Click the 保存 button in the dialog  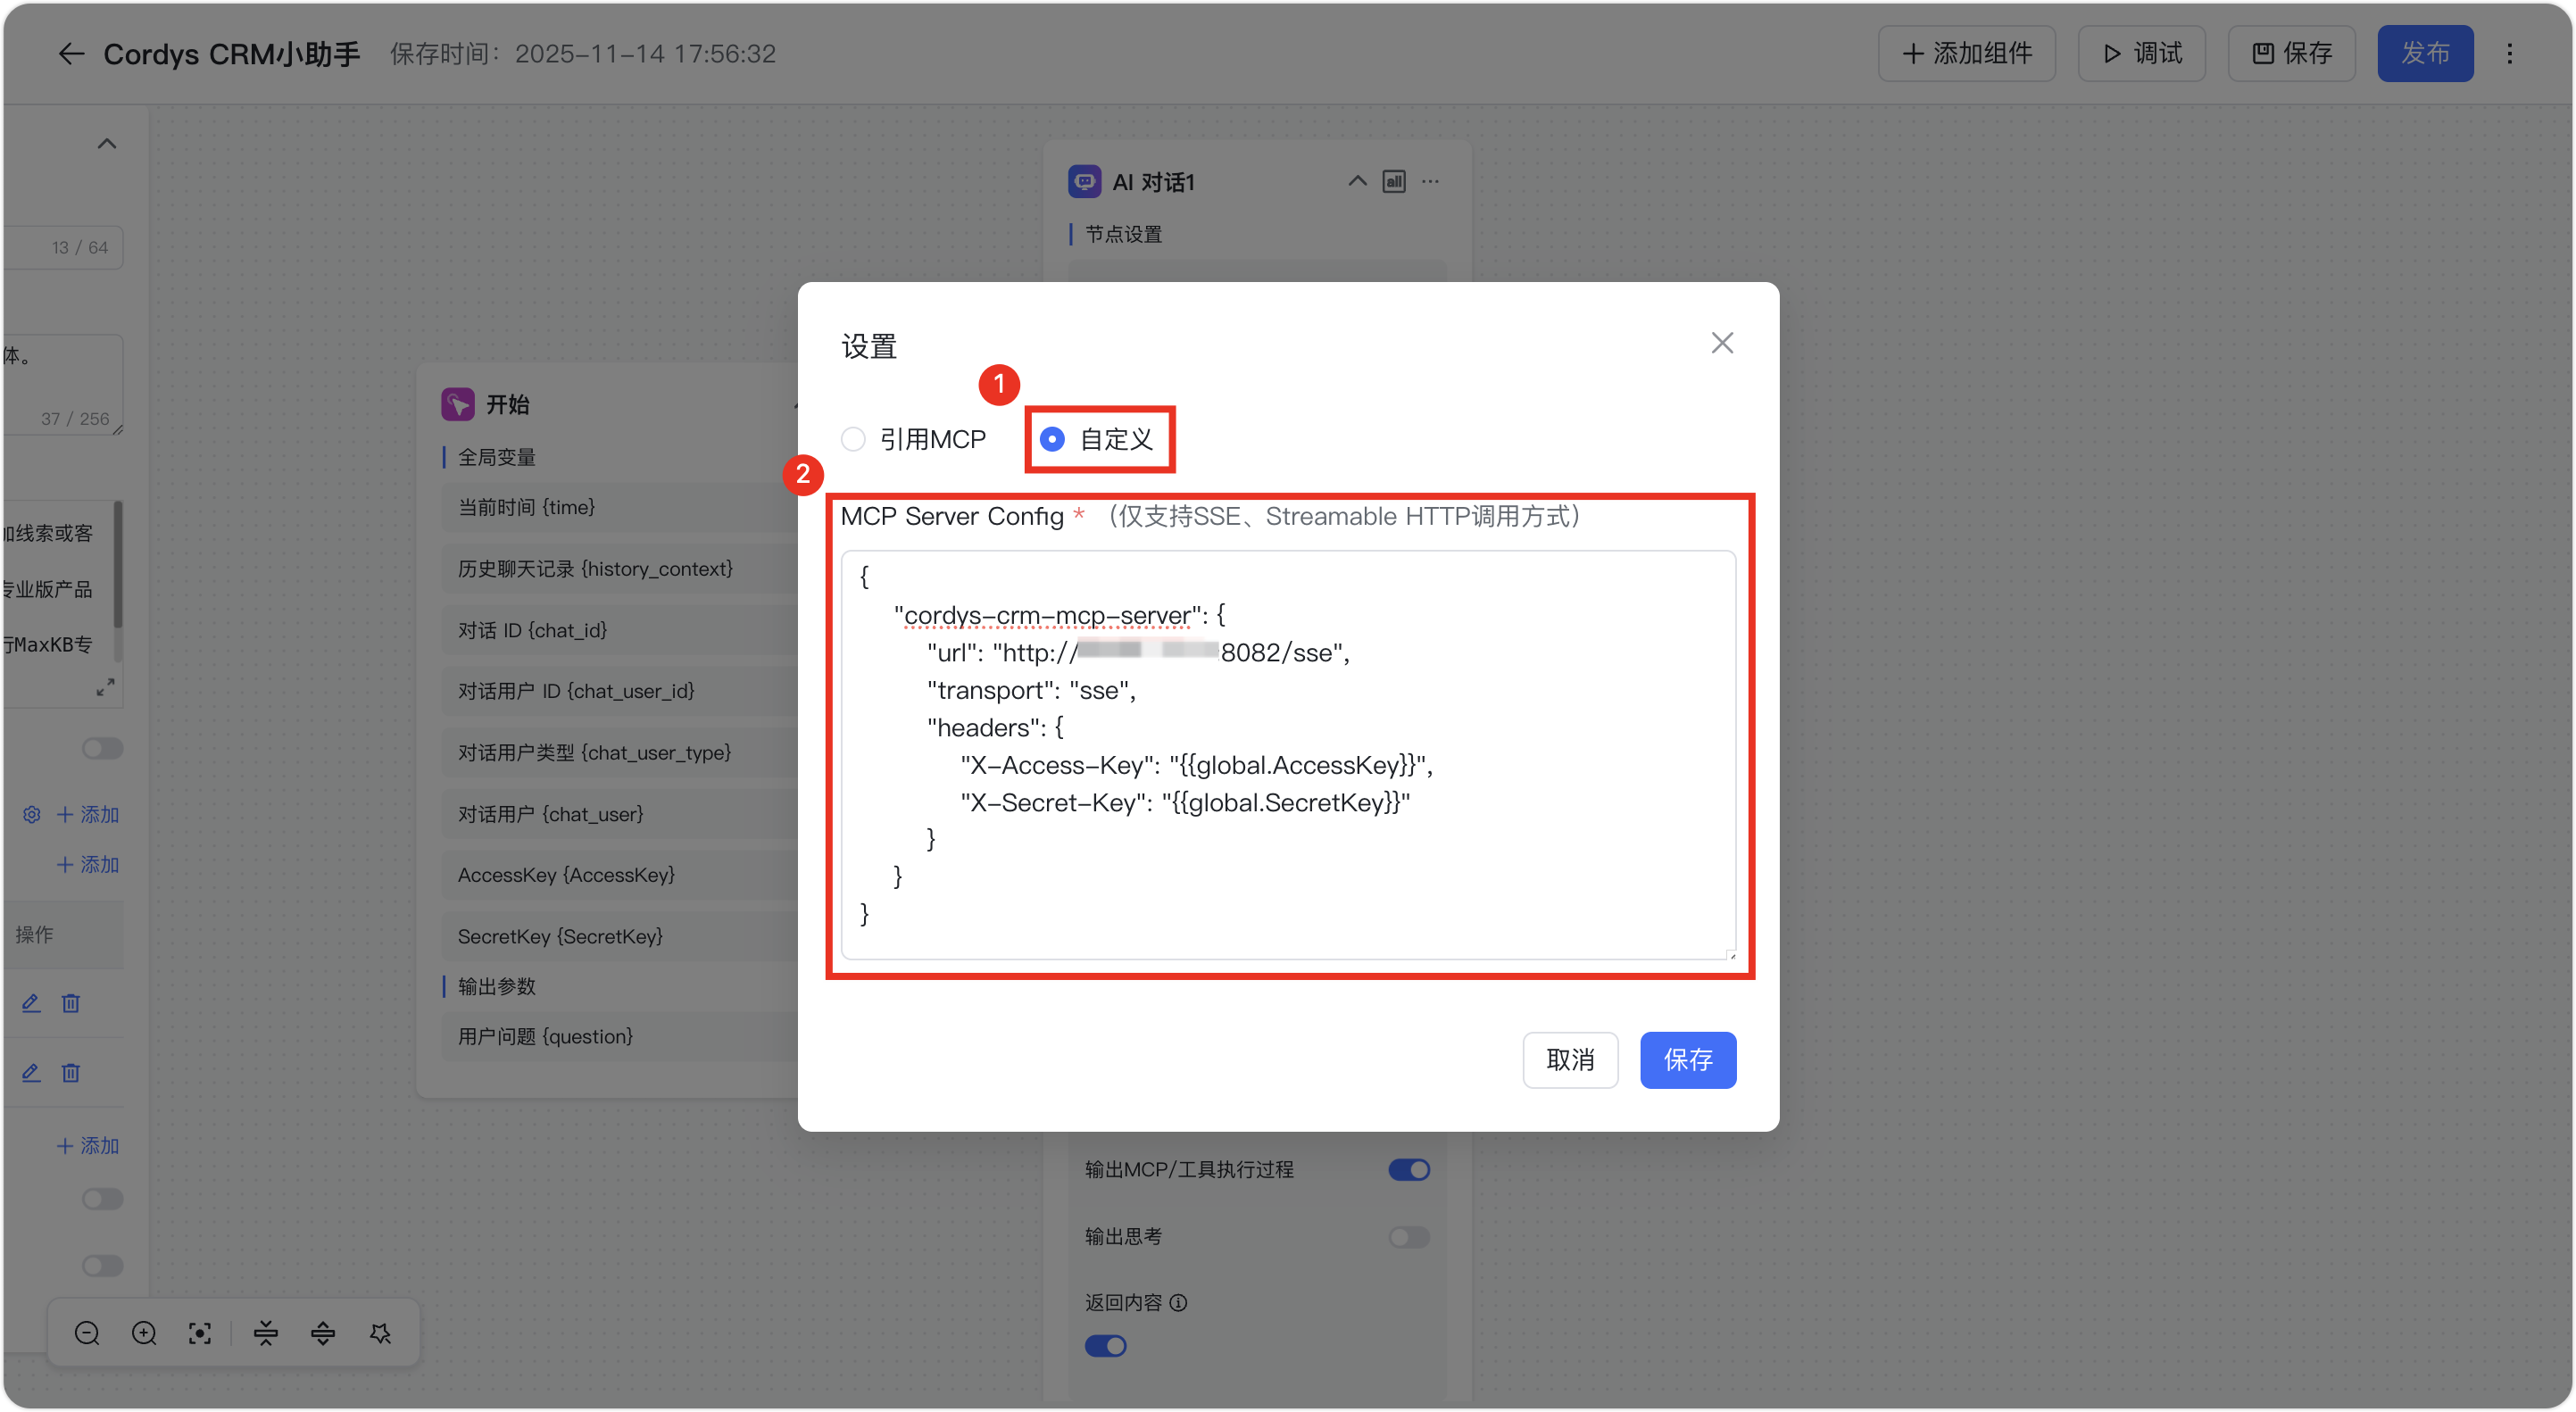tap(1687, 1060)
